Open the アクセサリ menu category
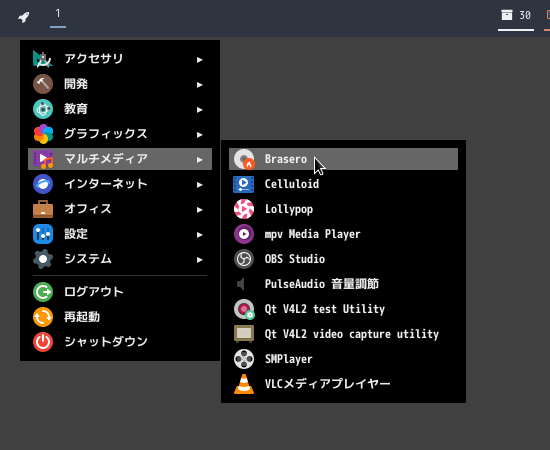 [120, 59]
